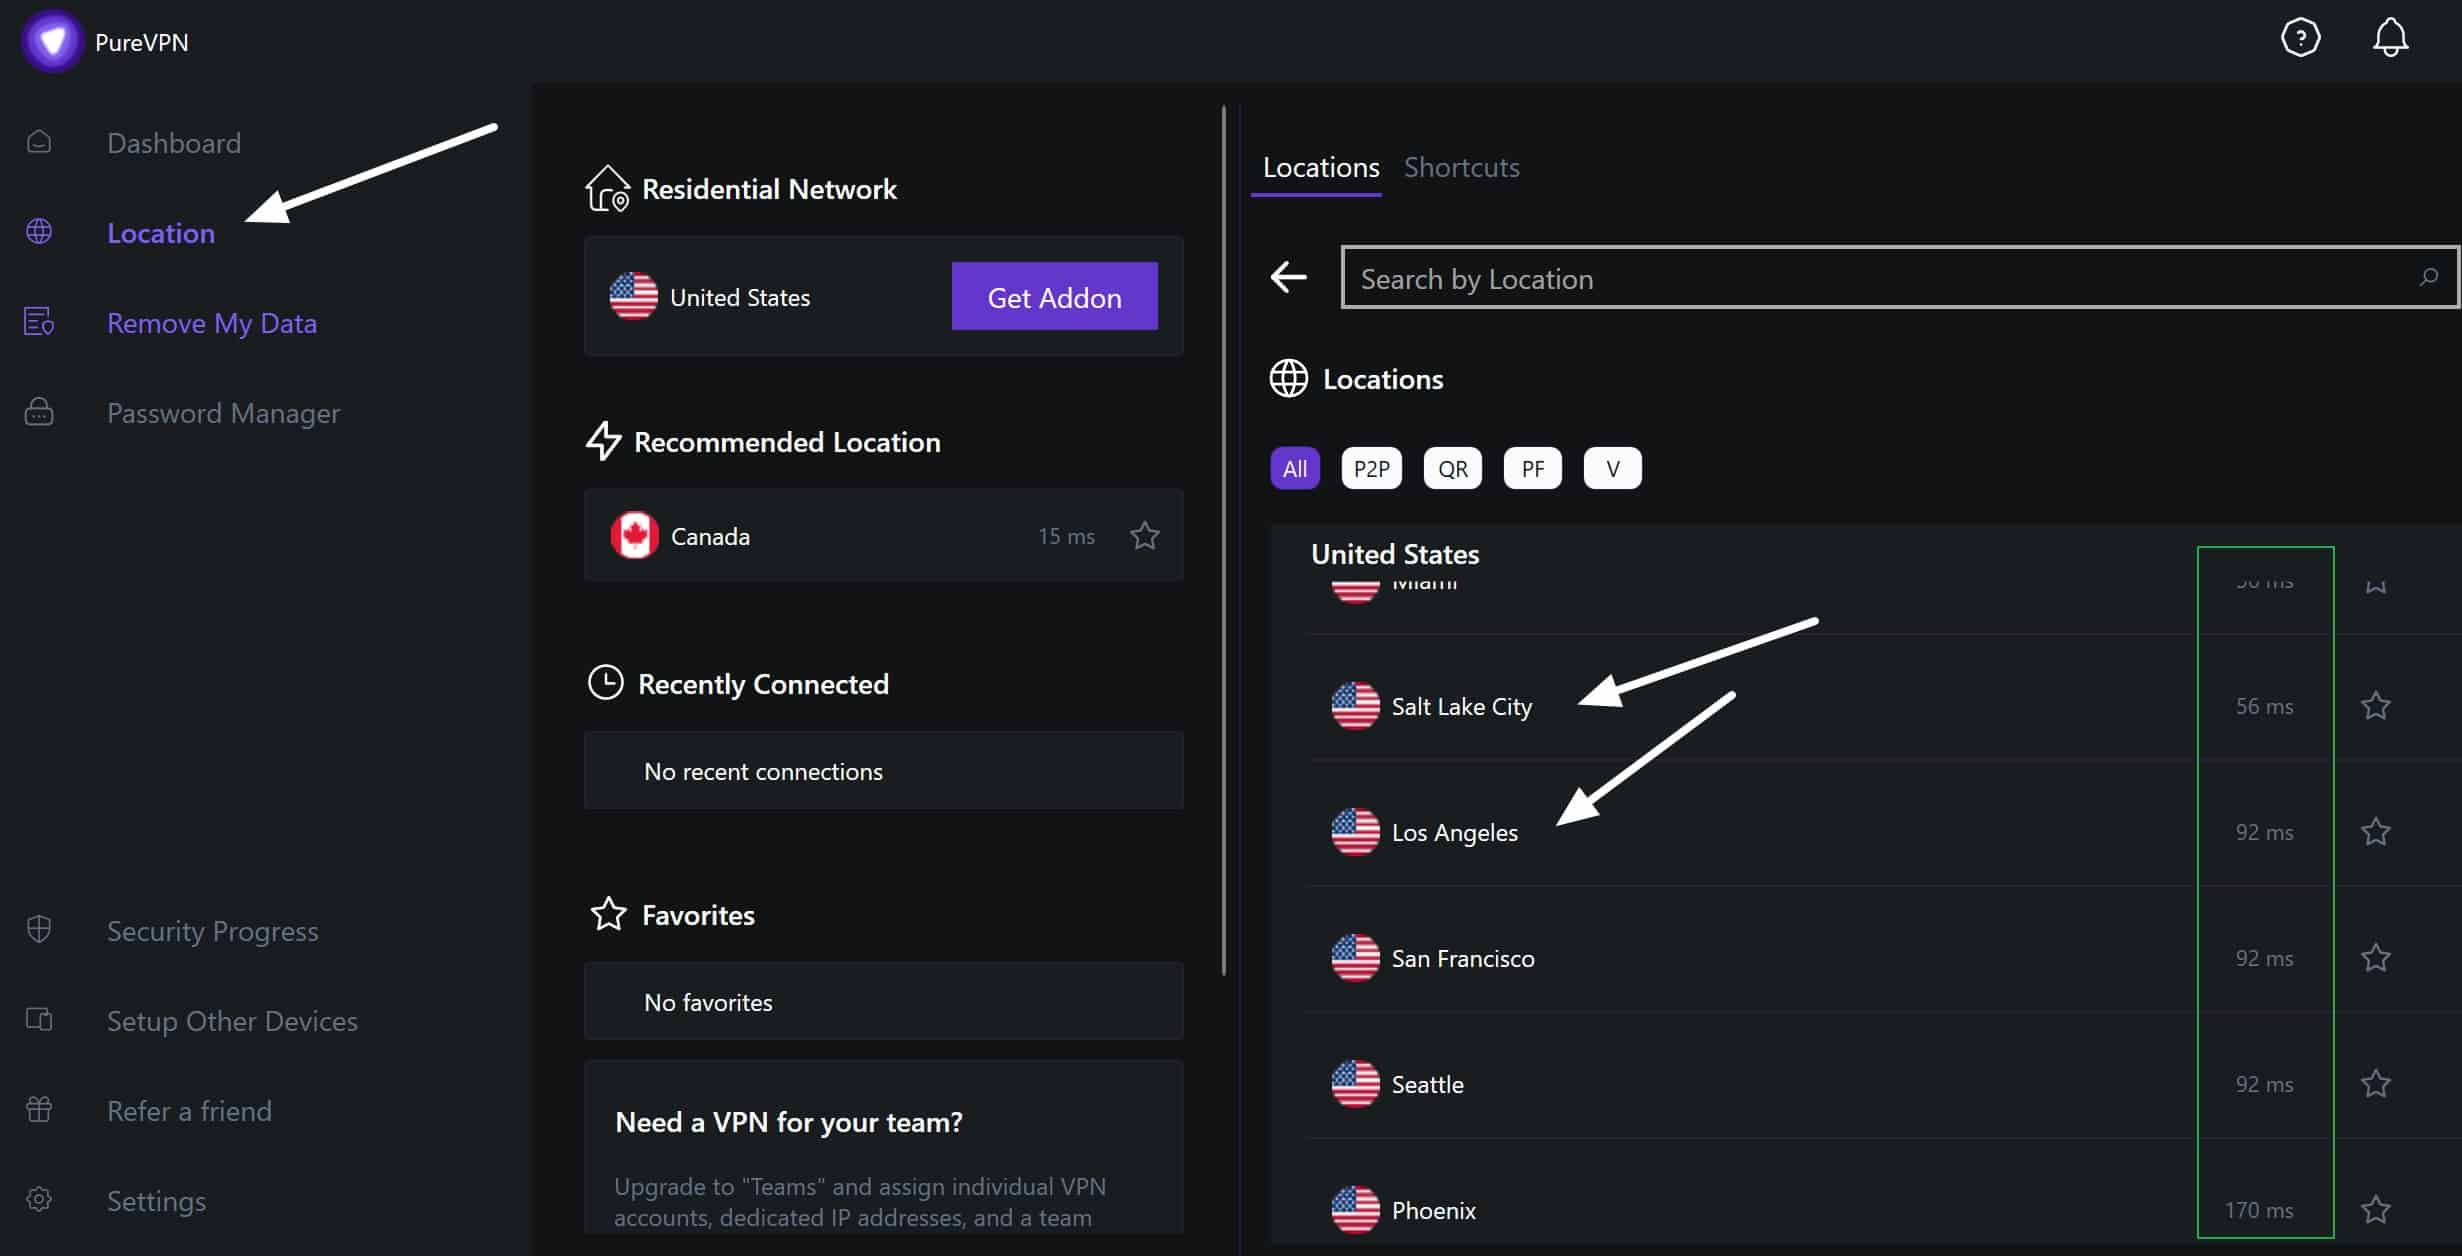Click the left panel vertical scrollbar
The height and width of the screenshot is (1256, 2462).
click(1223, 540)
